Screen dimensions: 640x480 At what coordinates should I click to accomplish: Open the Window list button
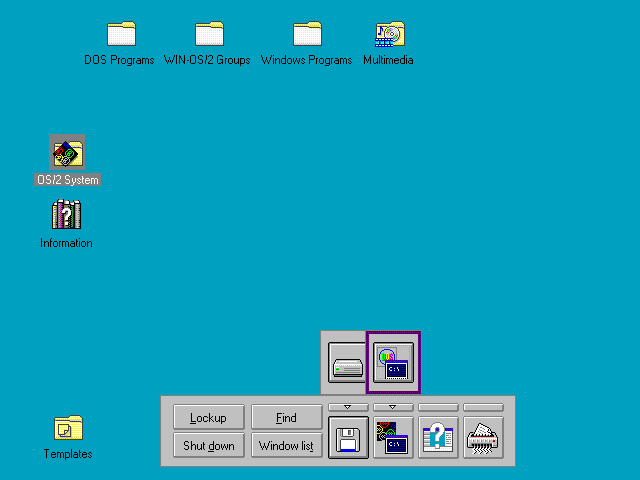287,445
